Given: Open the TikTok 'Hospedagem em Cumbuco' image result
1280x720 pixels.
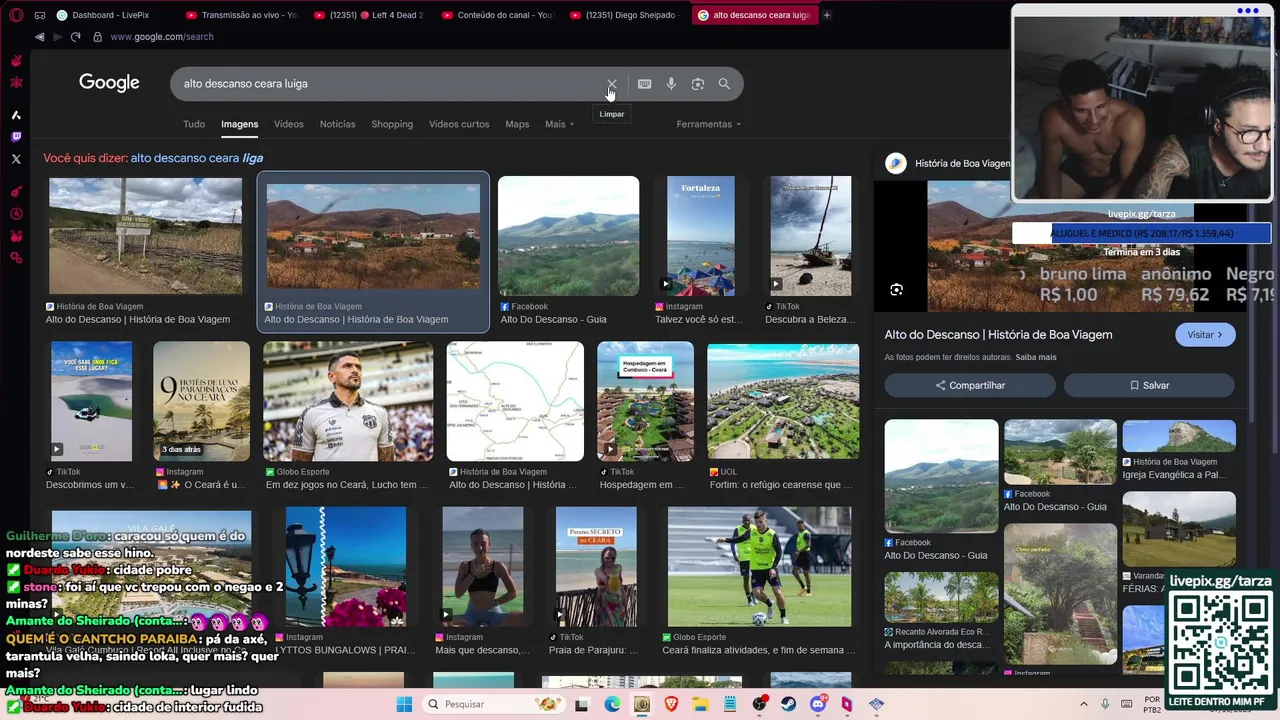Looking at the screenshot, I should click(x=645, y=401).
